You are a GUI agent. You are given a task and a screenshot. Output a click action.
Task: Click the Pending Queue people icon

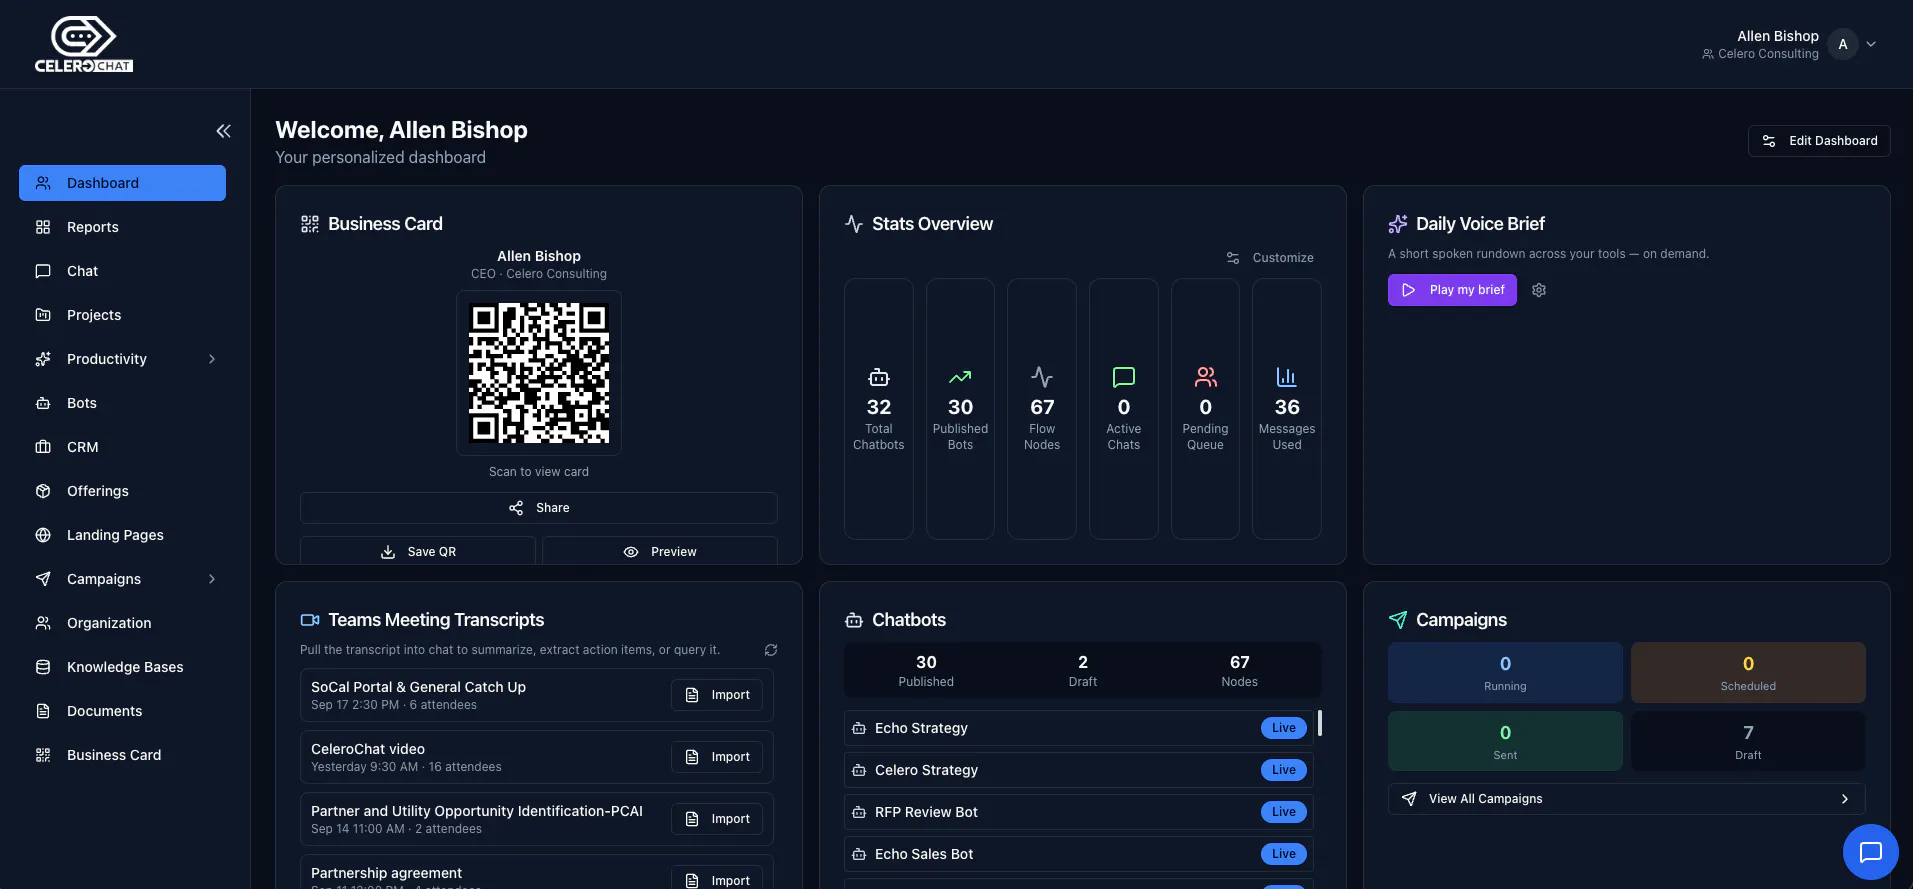click(1206, 377)
